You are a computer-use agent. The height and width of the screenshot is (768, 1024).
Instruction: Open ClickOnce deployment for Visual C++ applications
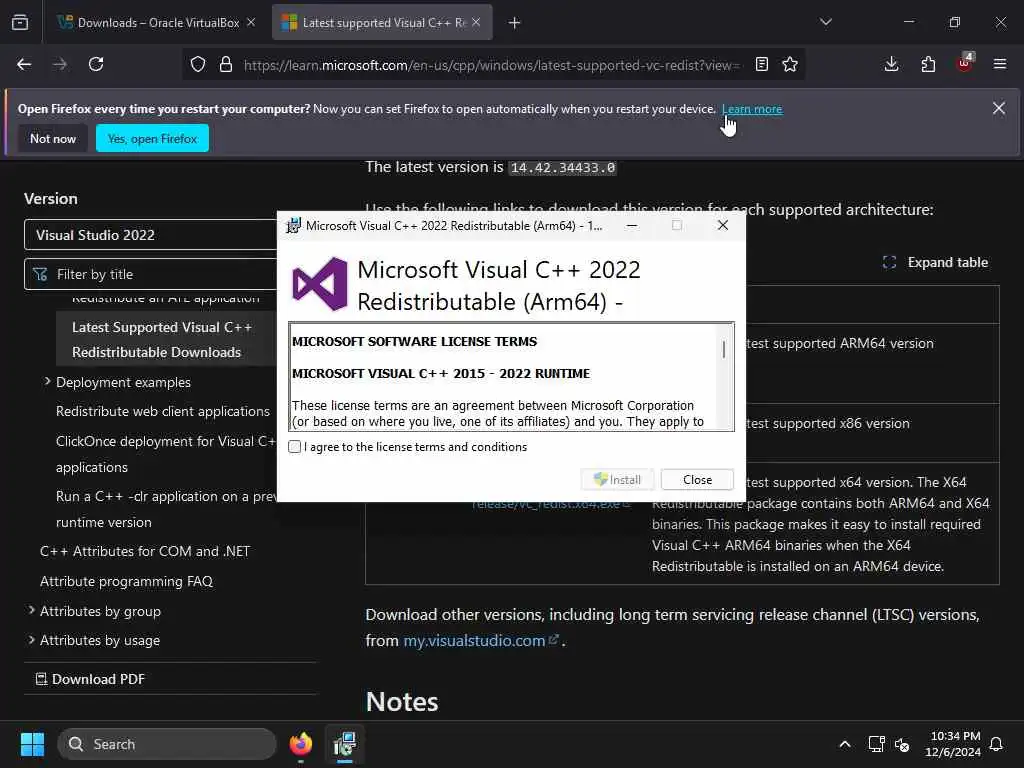point(166,454)
